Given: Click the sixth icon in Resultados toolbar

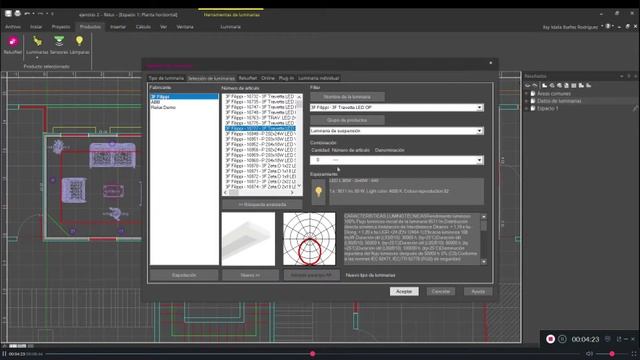Looking at the screenshot, I should click(x=567, y=85).
